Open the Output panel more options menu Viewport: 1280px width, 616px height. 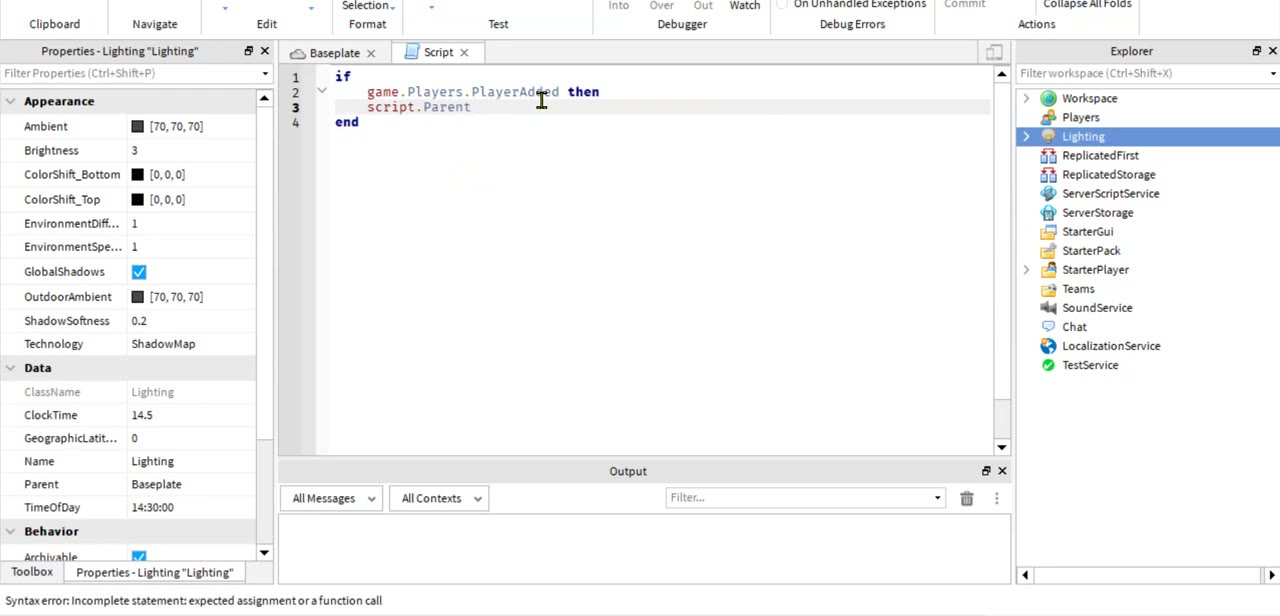click(996, 498)
